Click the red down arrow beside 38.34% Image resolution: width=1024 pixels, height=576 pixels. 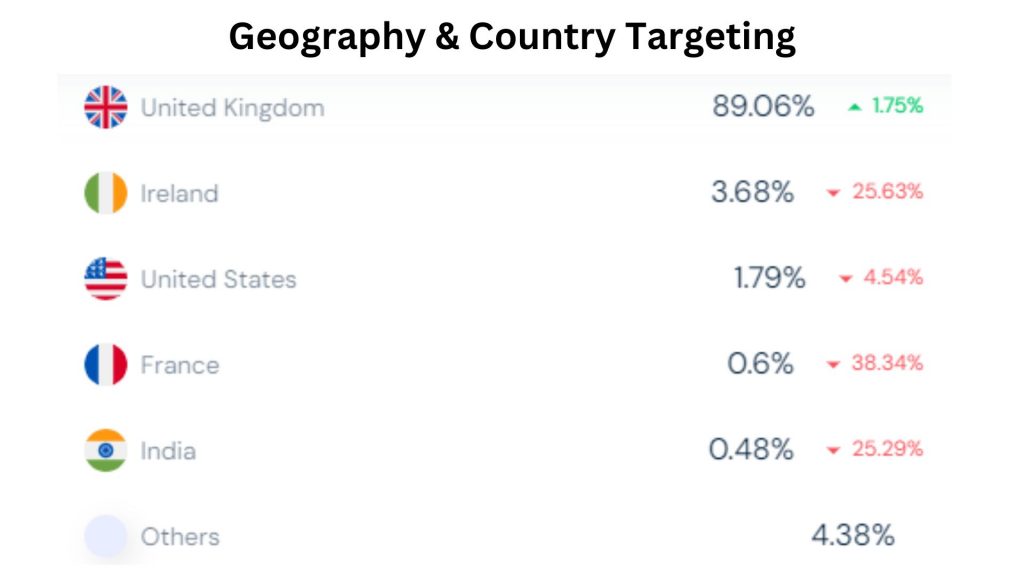833,364
